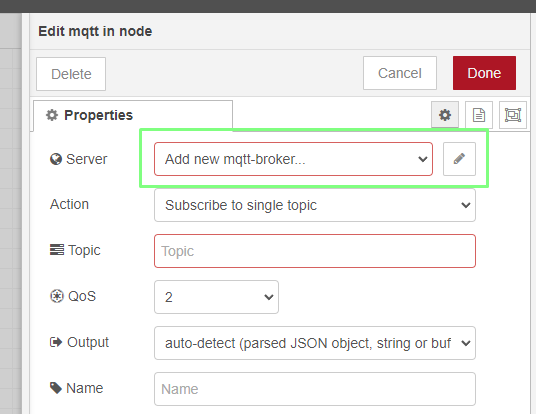The image size is (536, 414).
Task: Open the QoS dropdown showing 2
Action: pos(216,297)
